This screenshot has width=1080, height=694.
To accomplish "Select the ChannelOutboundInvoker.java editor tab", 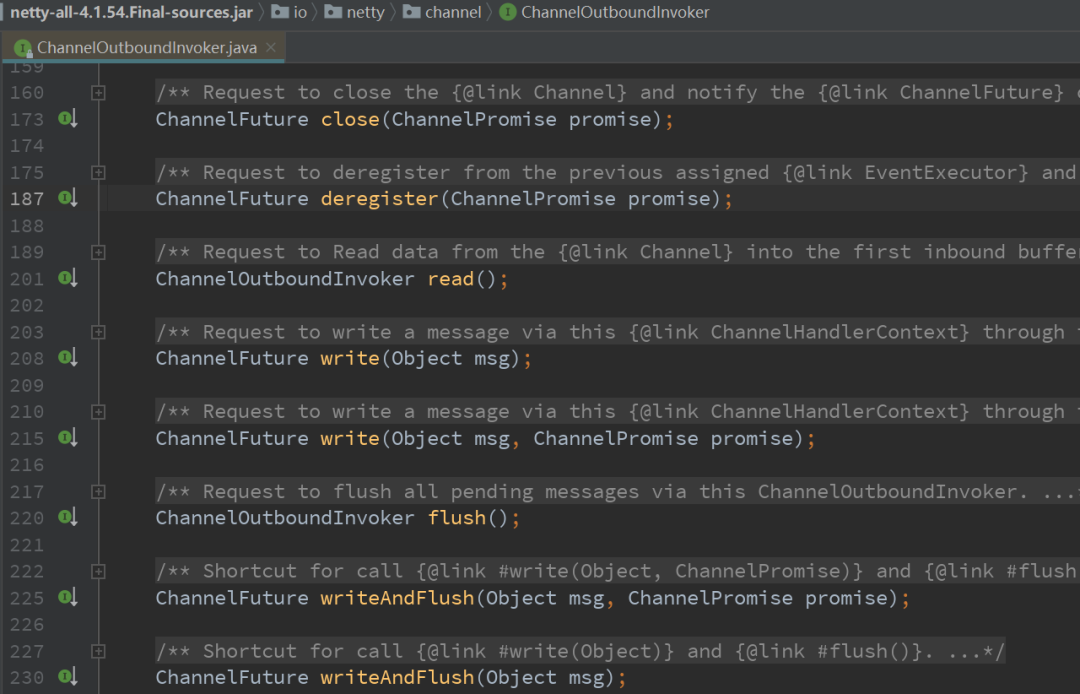I will pos(143,48).
